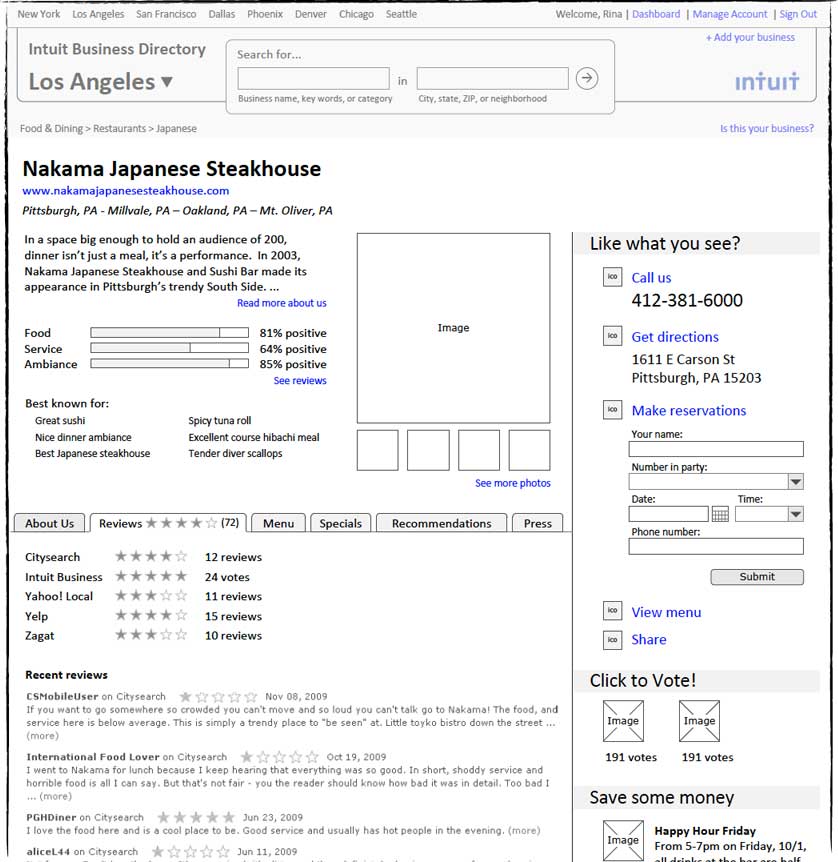Image resolution: width=838 pixels, height=862 pixels.
Task: Select the Reviews tab
Action: point(168,523)
